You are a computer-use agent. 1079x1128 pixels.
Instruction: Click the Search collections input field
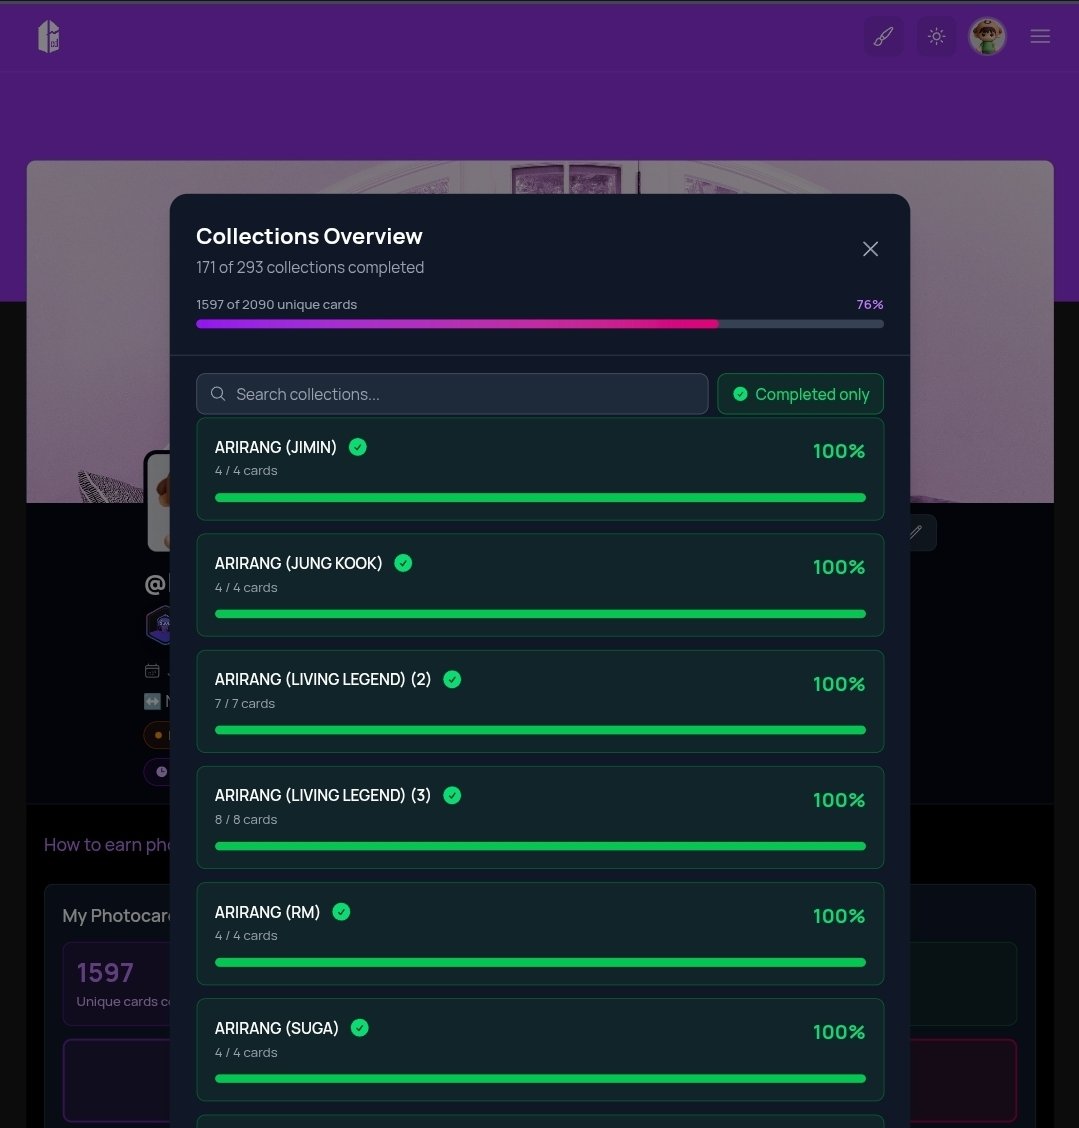coord(452,394)
